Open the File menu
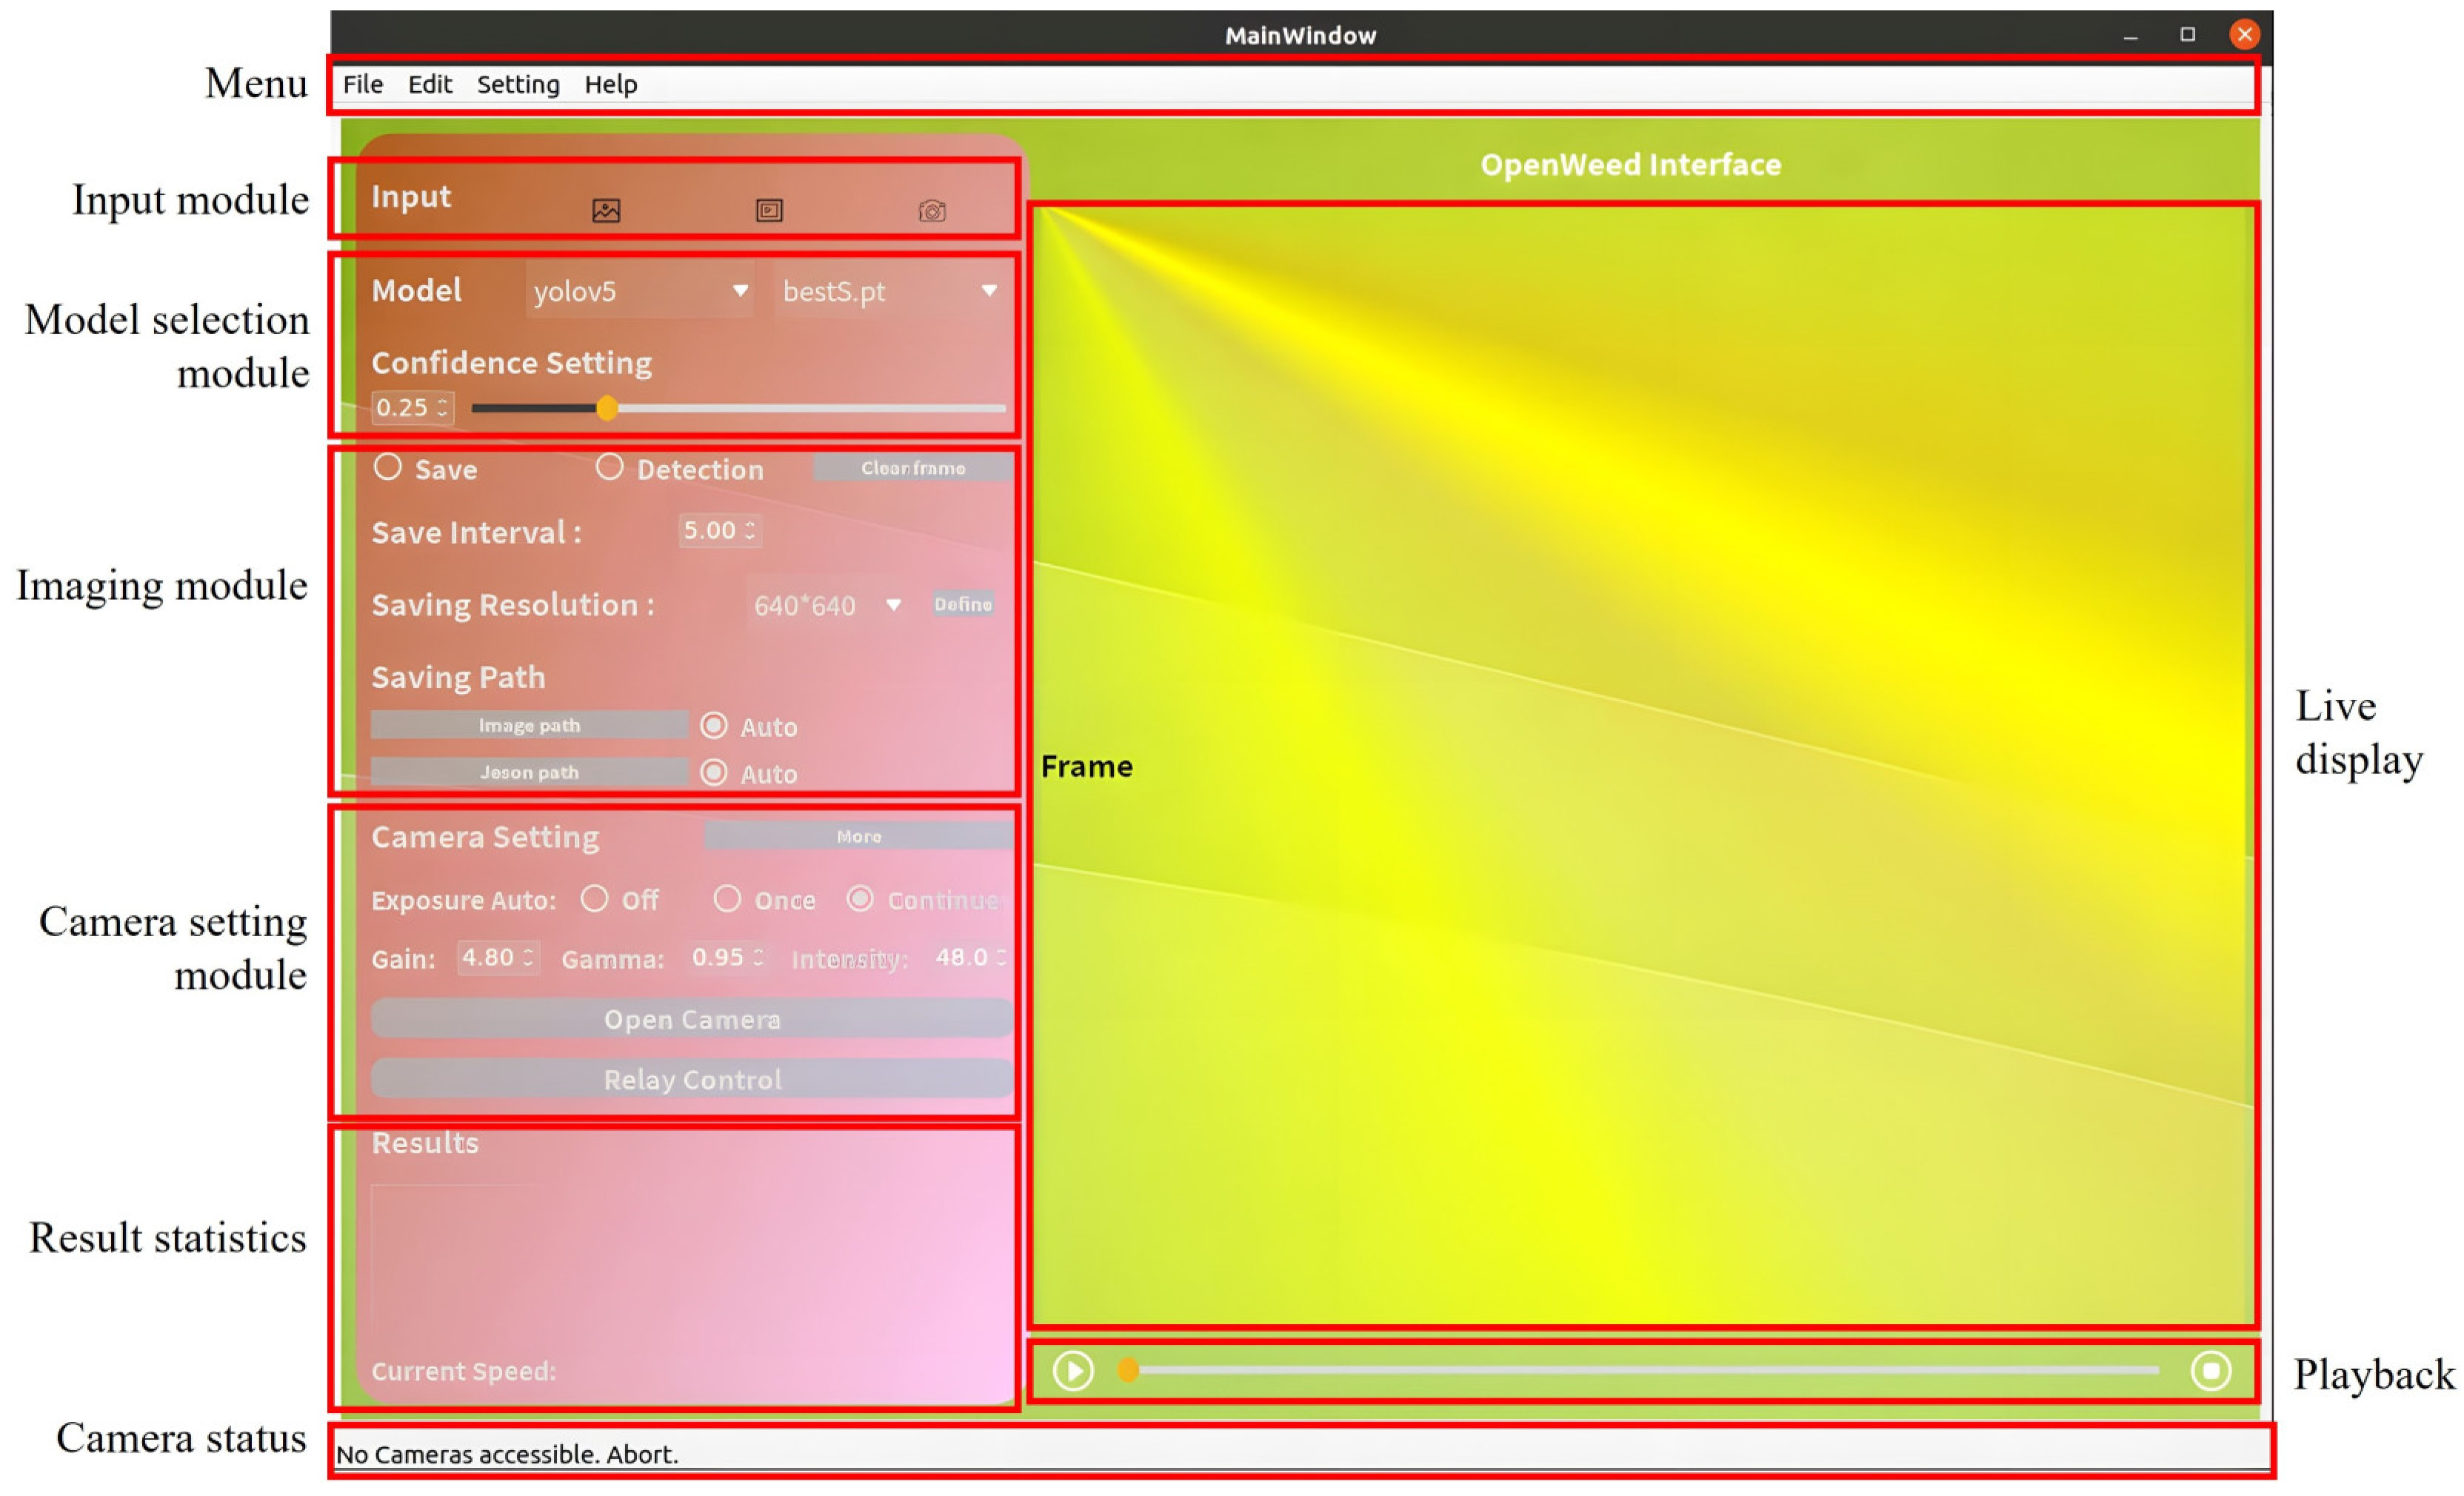This screenshot has width=2464, height=1496. coord(362,84)
